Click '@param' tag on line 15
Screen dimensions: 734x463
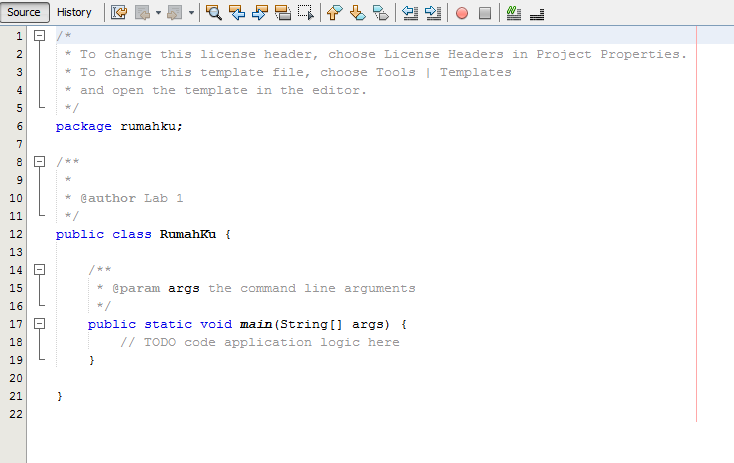[136, 288]
